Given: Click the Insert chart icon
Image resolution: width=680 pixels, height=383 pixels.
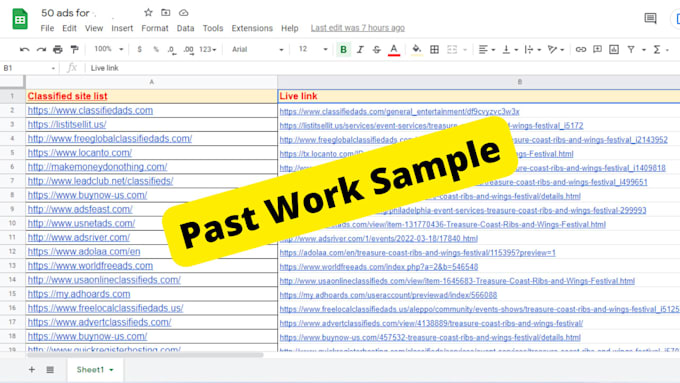Looking at the screenshot, I should [x=614, y=49].
